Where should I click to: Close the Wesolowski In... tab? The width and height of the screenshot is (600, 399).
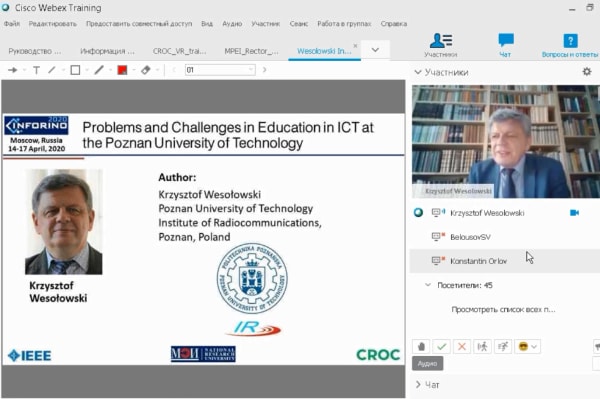click(355, 46)
